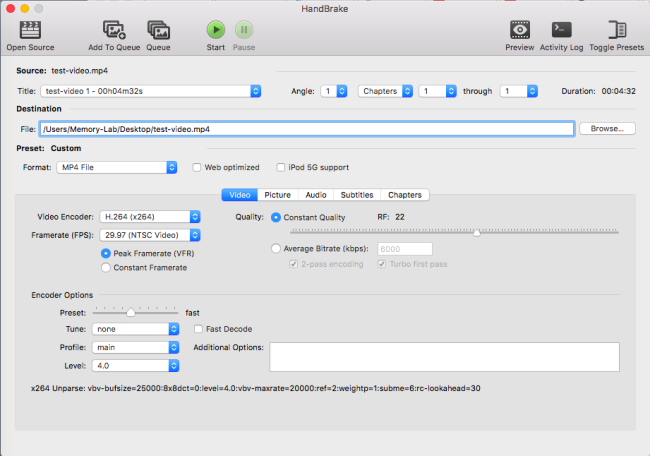Select the Average Bitrate (kbps) radio button
The image size is (650, 456).
(276, 249)
